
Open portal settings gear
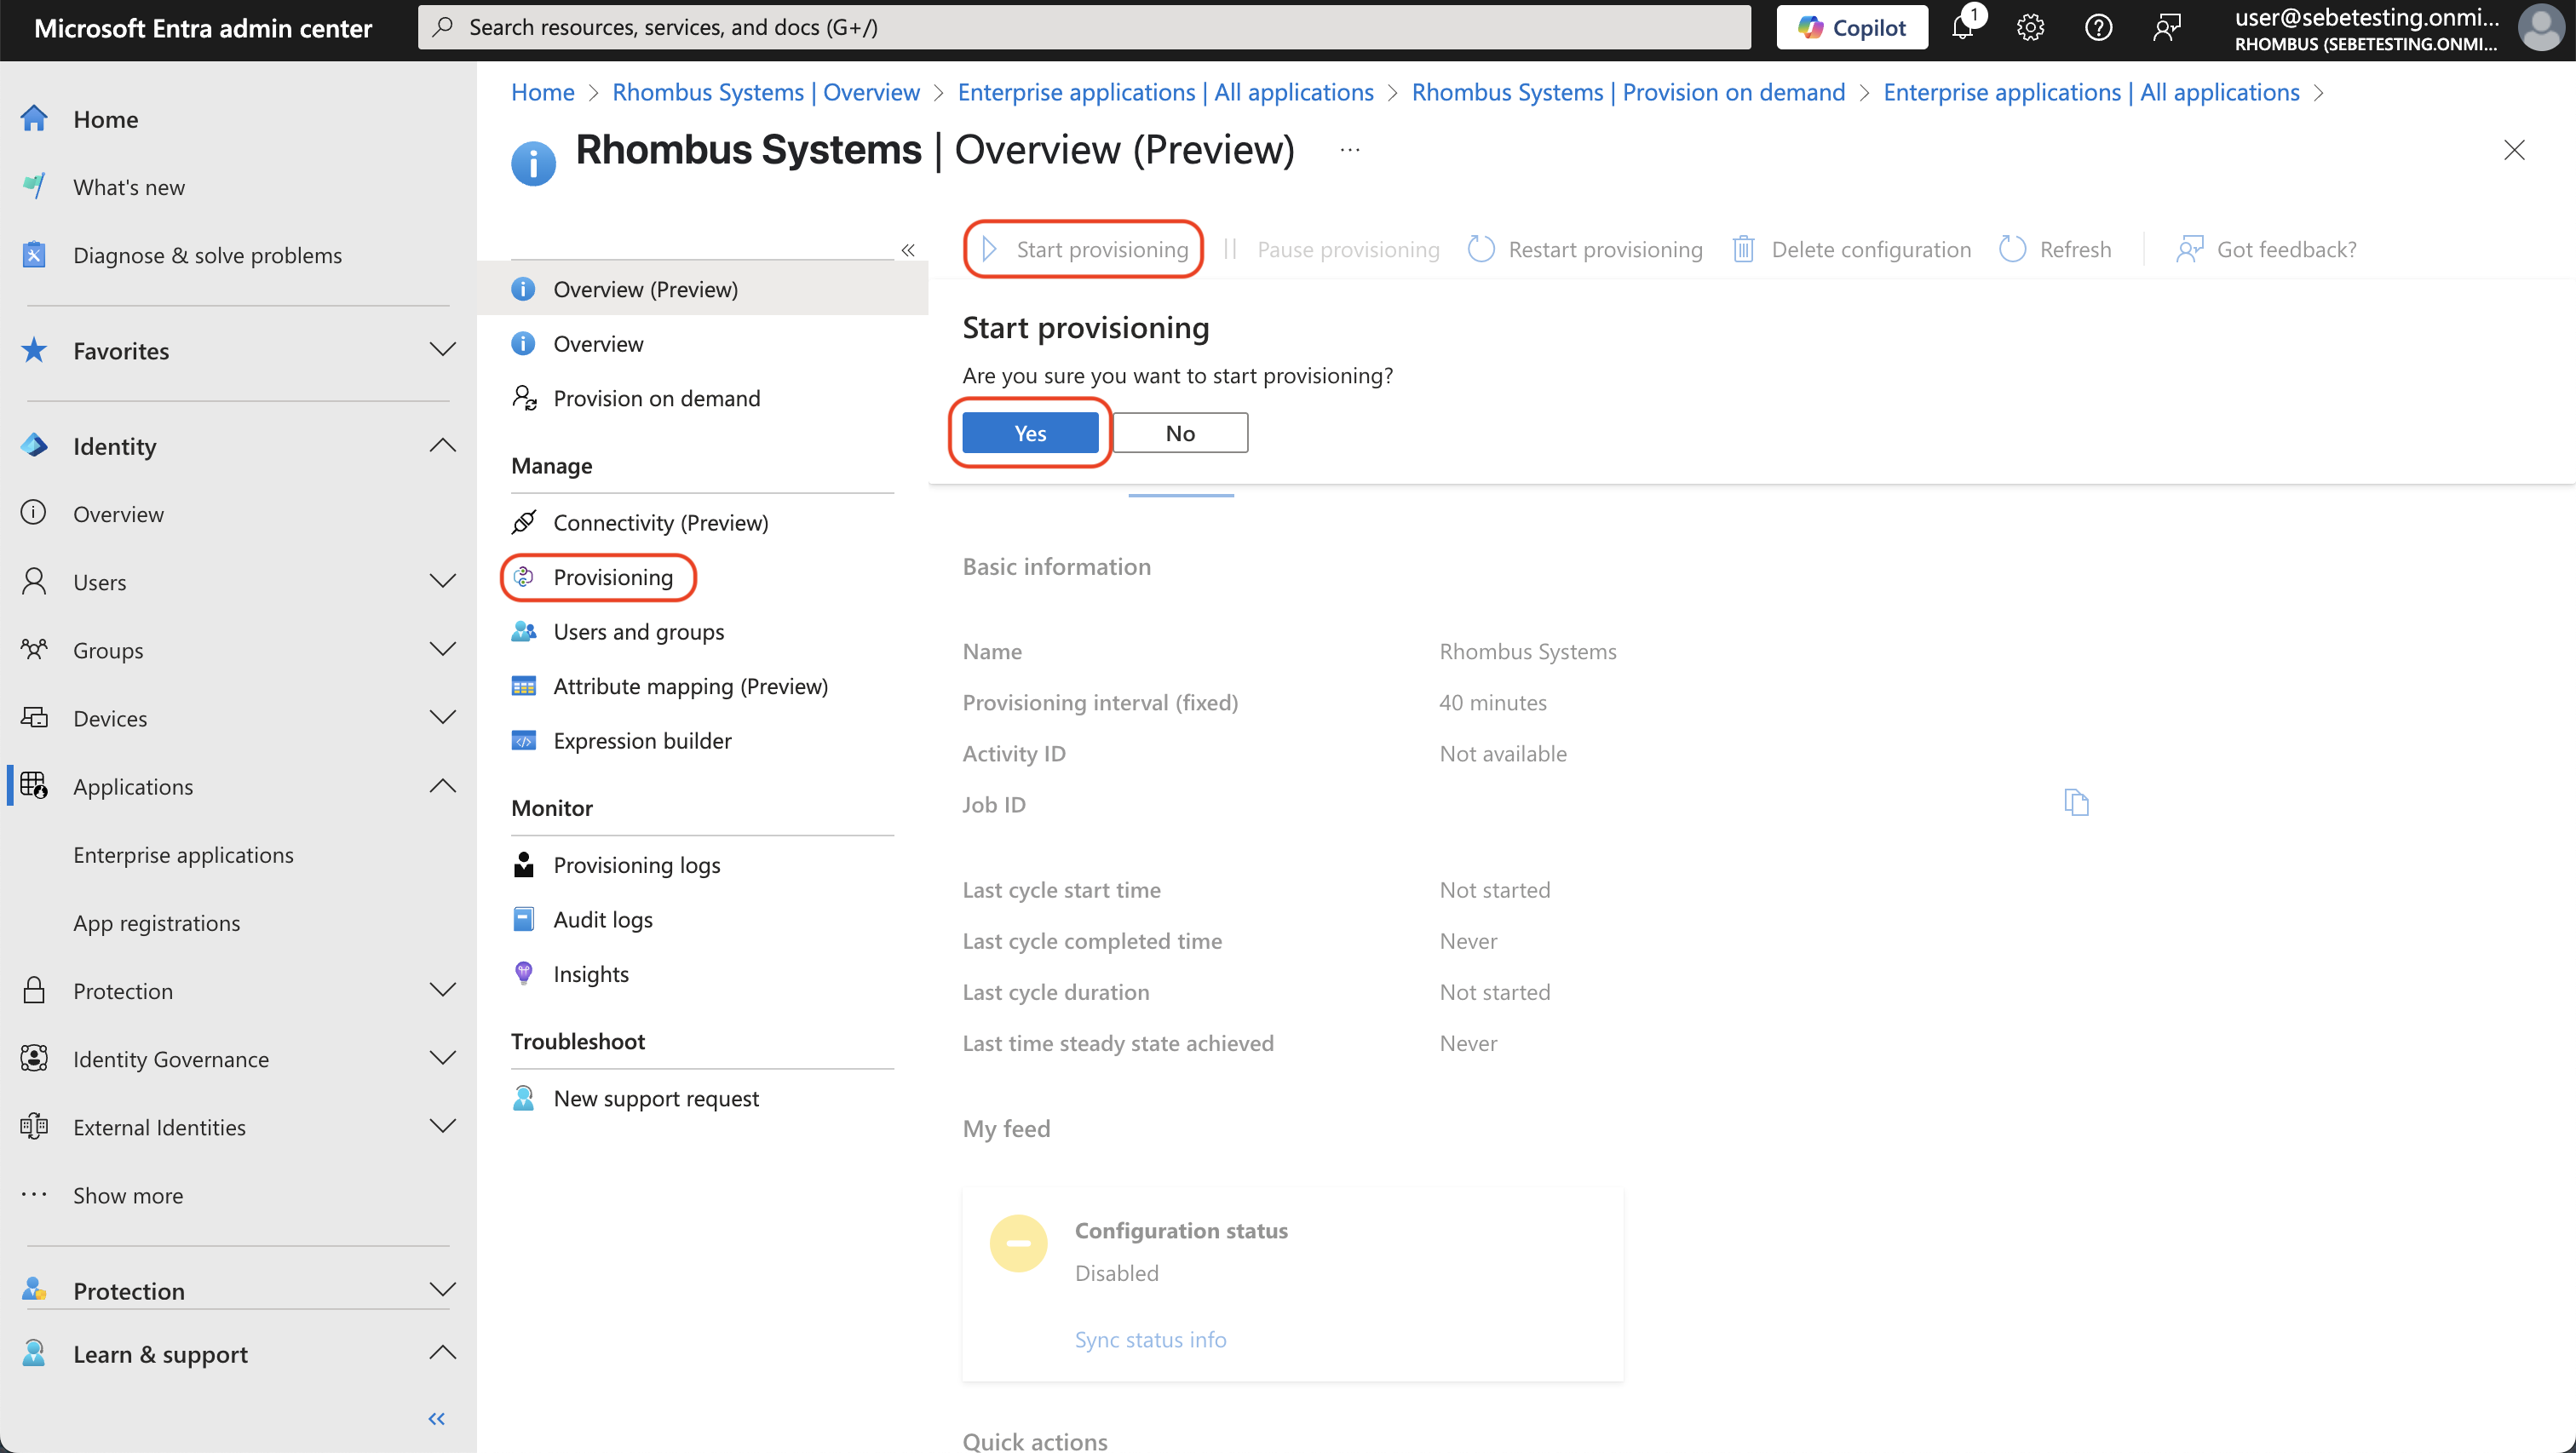click(2030, 27)
